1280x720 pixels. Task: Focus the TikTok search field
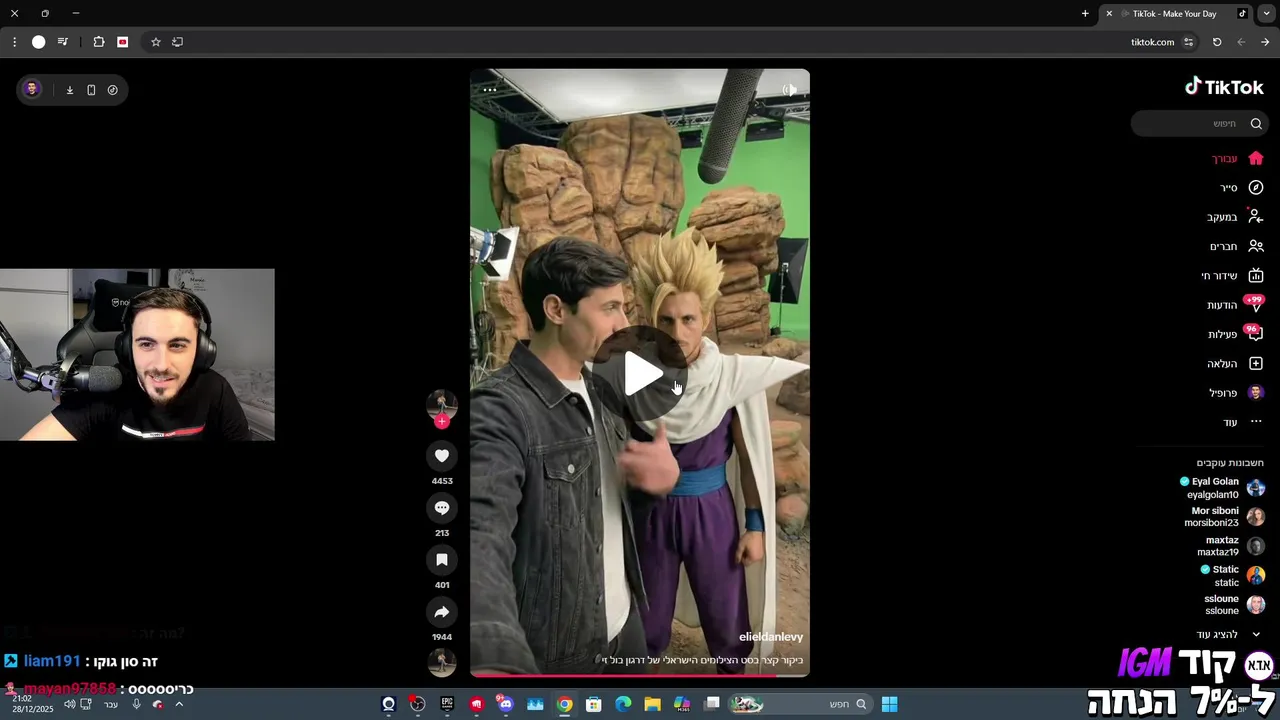point(1198,124)
